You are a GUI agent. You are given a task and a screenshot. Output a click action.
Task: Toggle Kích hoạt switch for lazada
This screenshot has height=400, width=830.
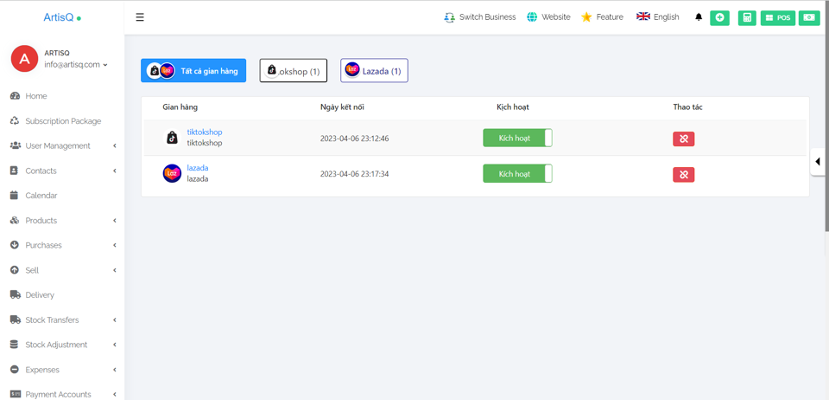point(517,174)
